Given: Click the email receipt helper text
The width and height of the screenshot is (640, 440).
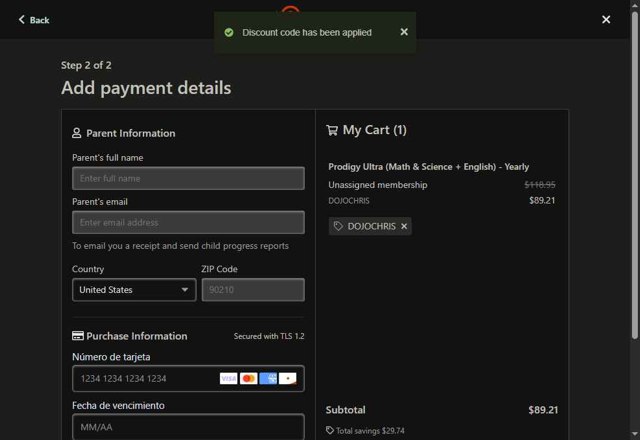Looking at the screenshot, I should coord(180,246).
